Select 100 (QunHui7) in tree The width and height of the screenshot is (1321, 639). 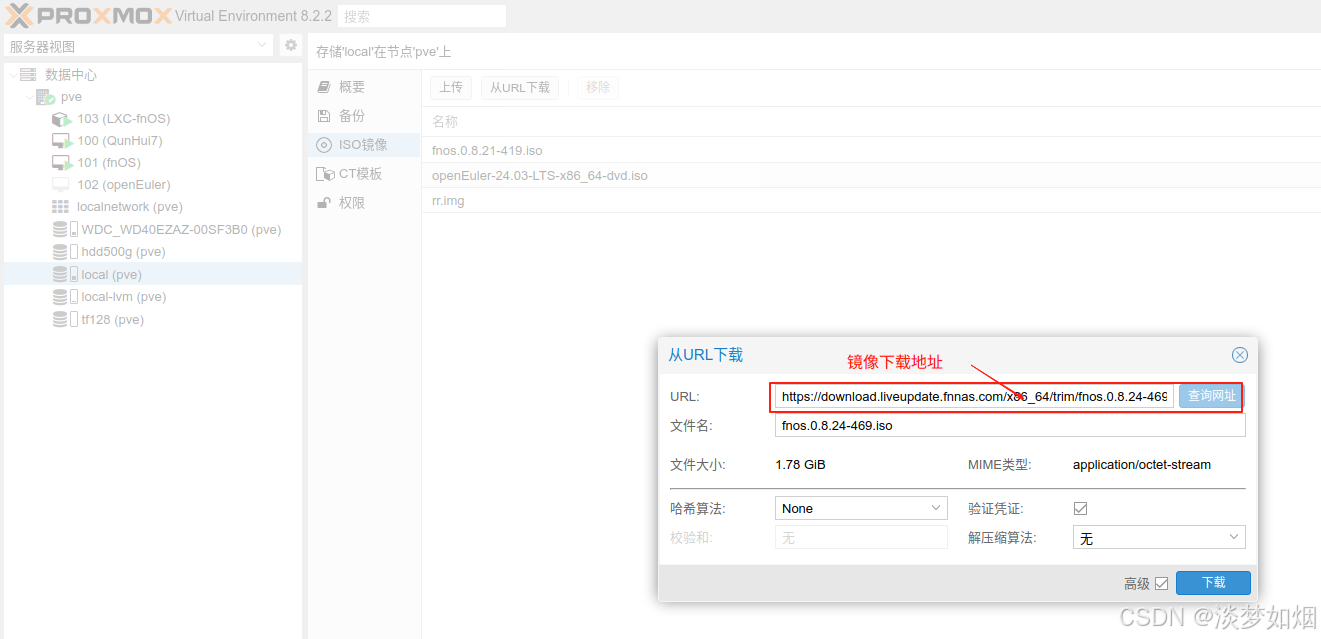pyautogui.click(x=120, y=141)
